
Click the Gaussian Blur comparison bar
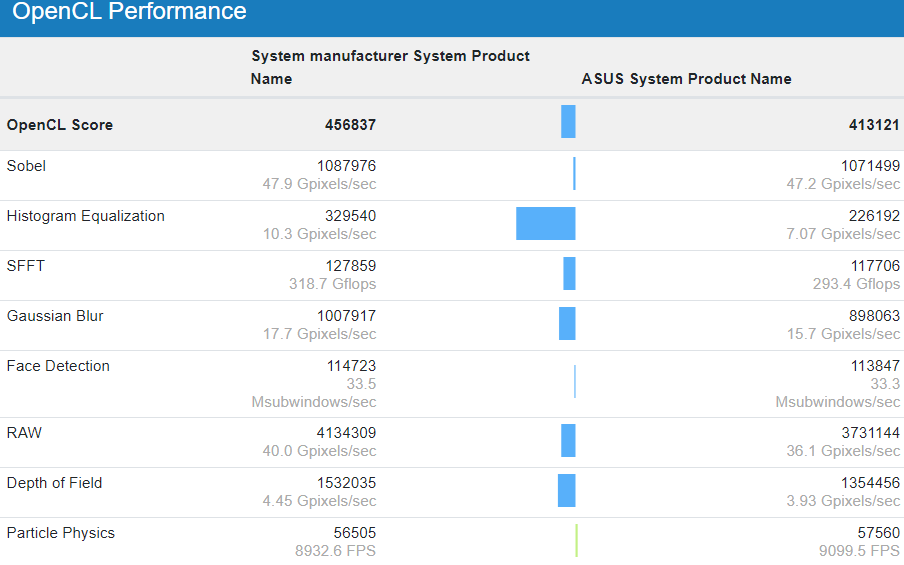tap(567, 323)
